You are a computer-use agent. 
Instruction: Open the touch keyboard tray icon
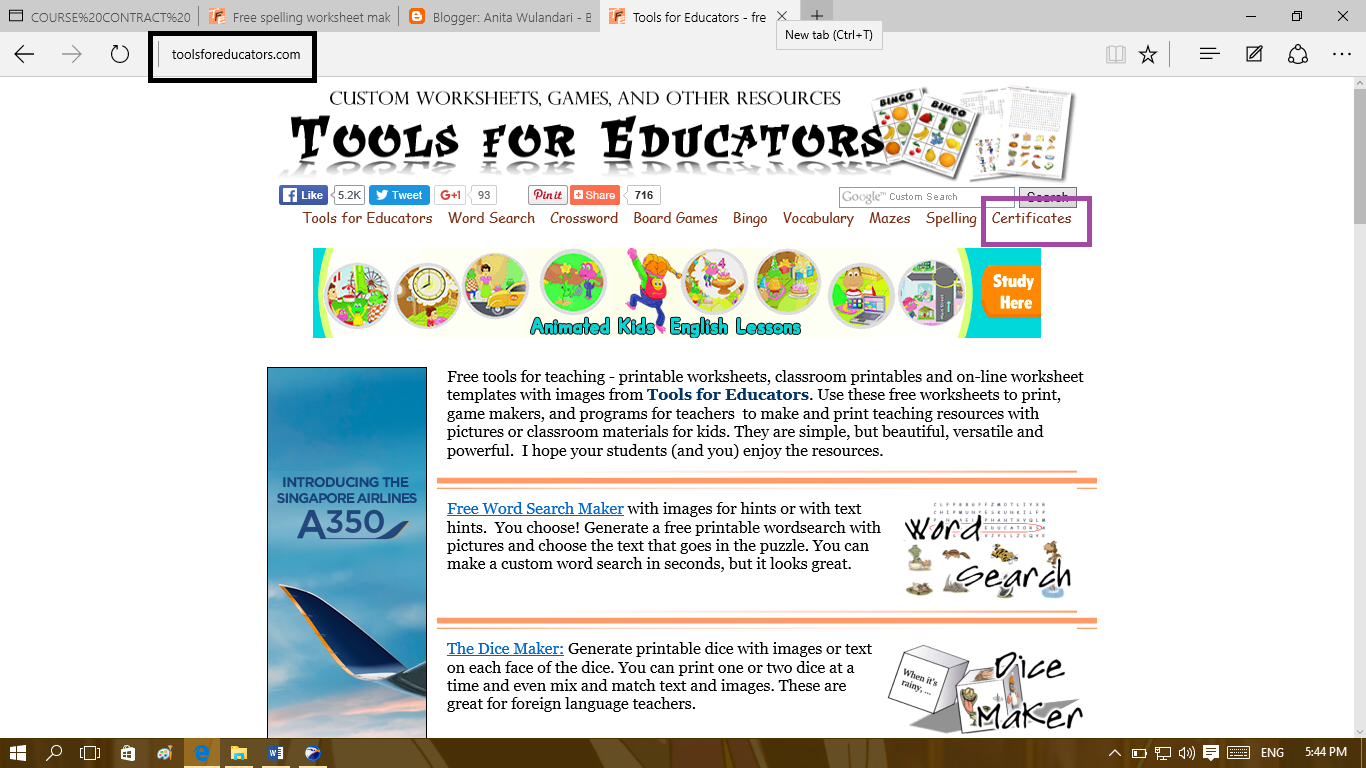point(1238,753)
